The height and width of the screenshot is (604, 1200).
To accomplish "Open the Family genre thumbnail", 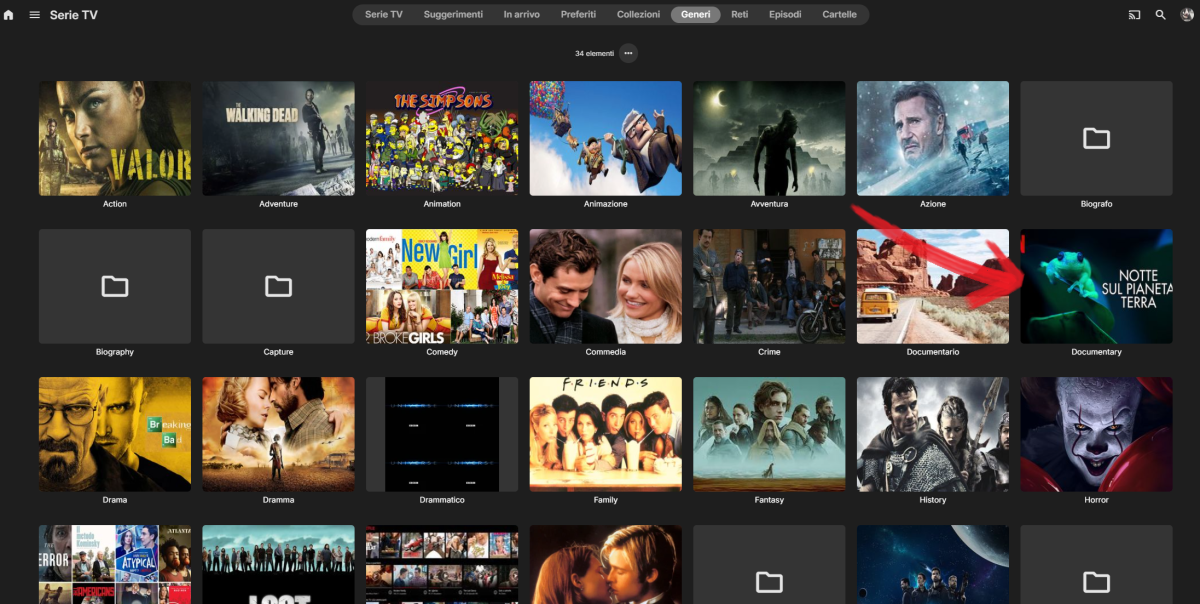I will pos(606,434).
